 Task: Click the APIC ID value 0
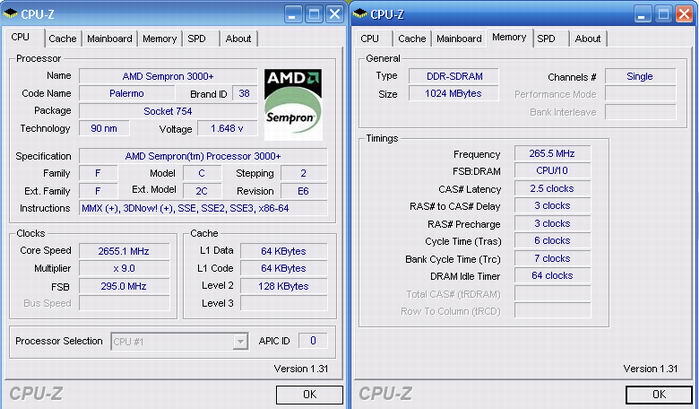(313, 341)
